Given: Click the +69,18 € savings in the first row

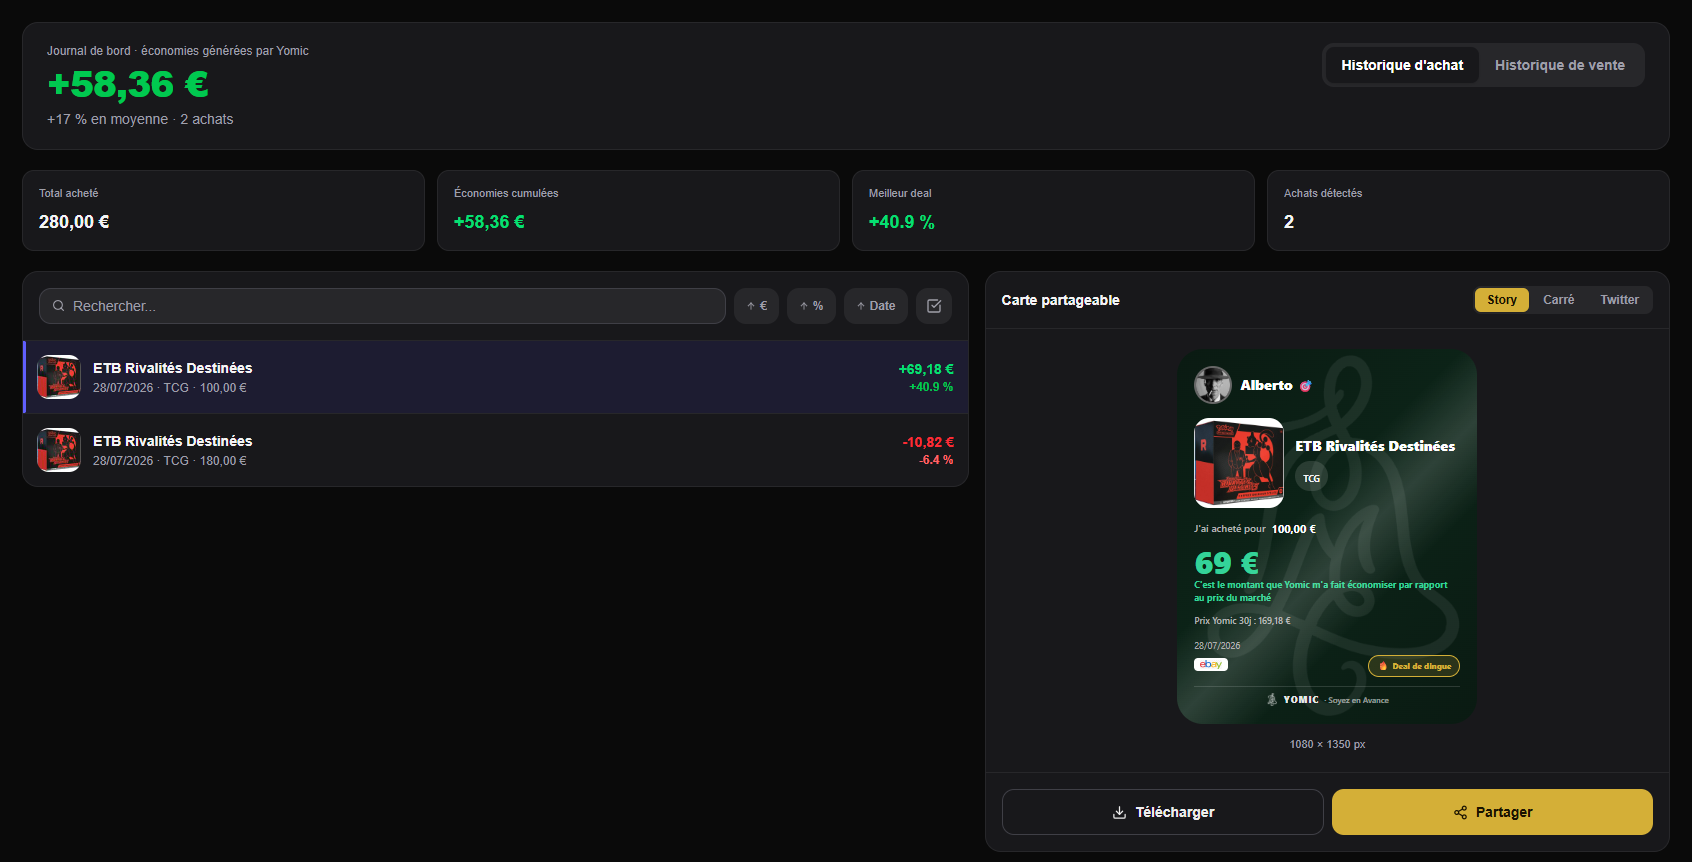Looking at the screenshot, I should [926, 369].
